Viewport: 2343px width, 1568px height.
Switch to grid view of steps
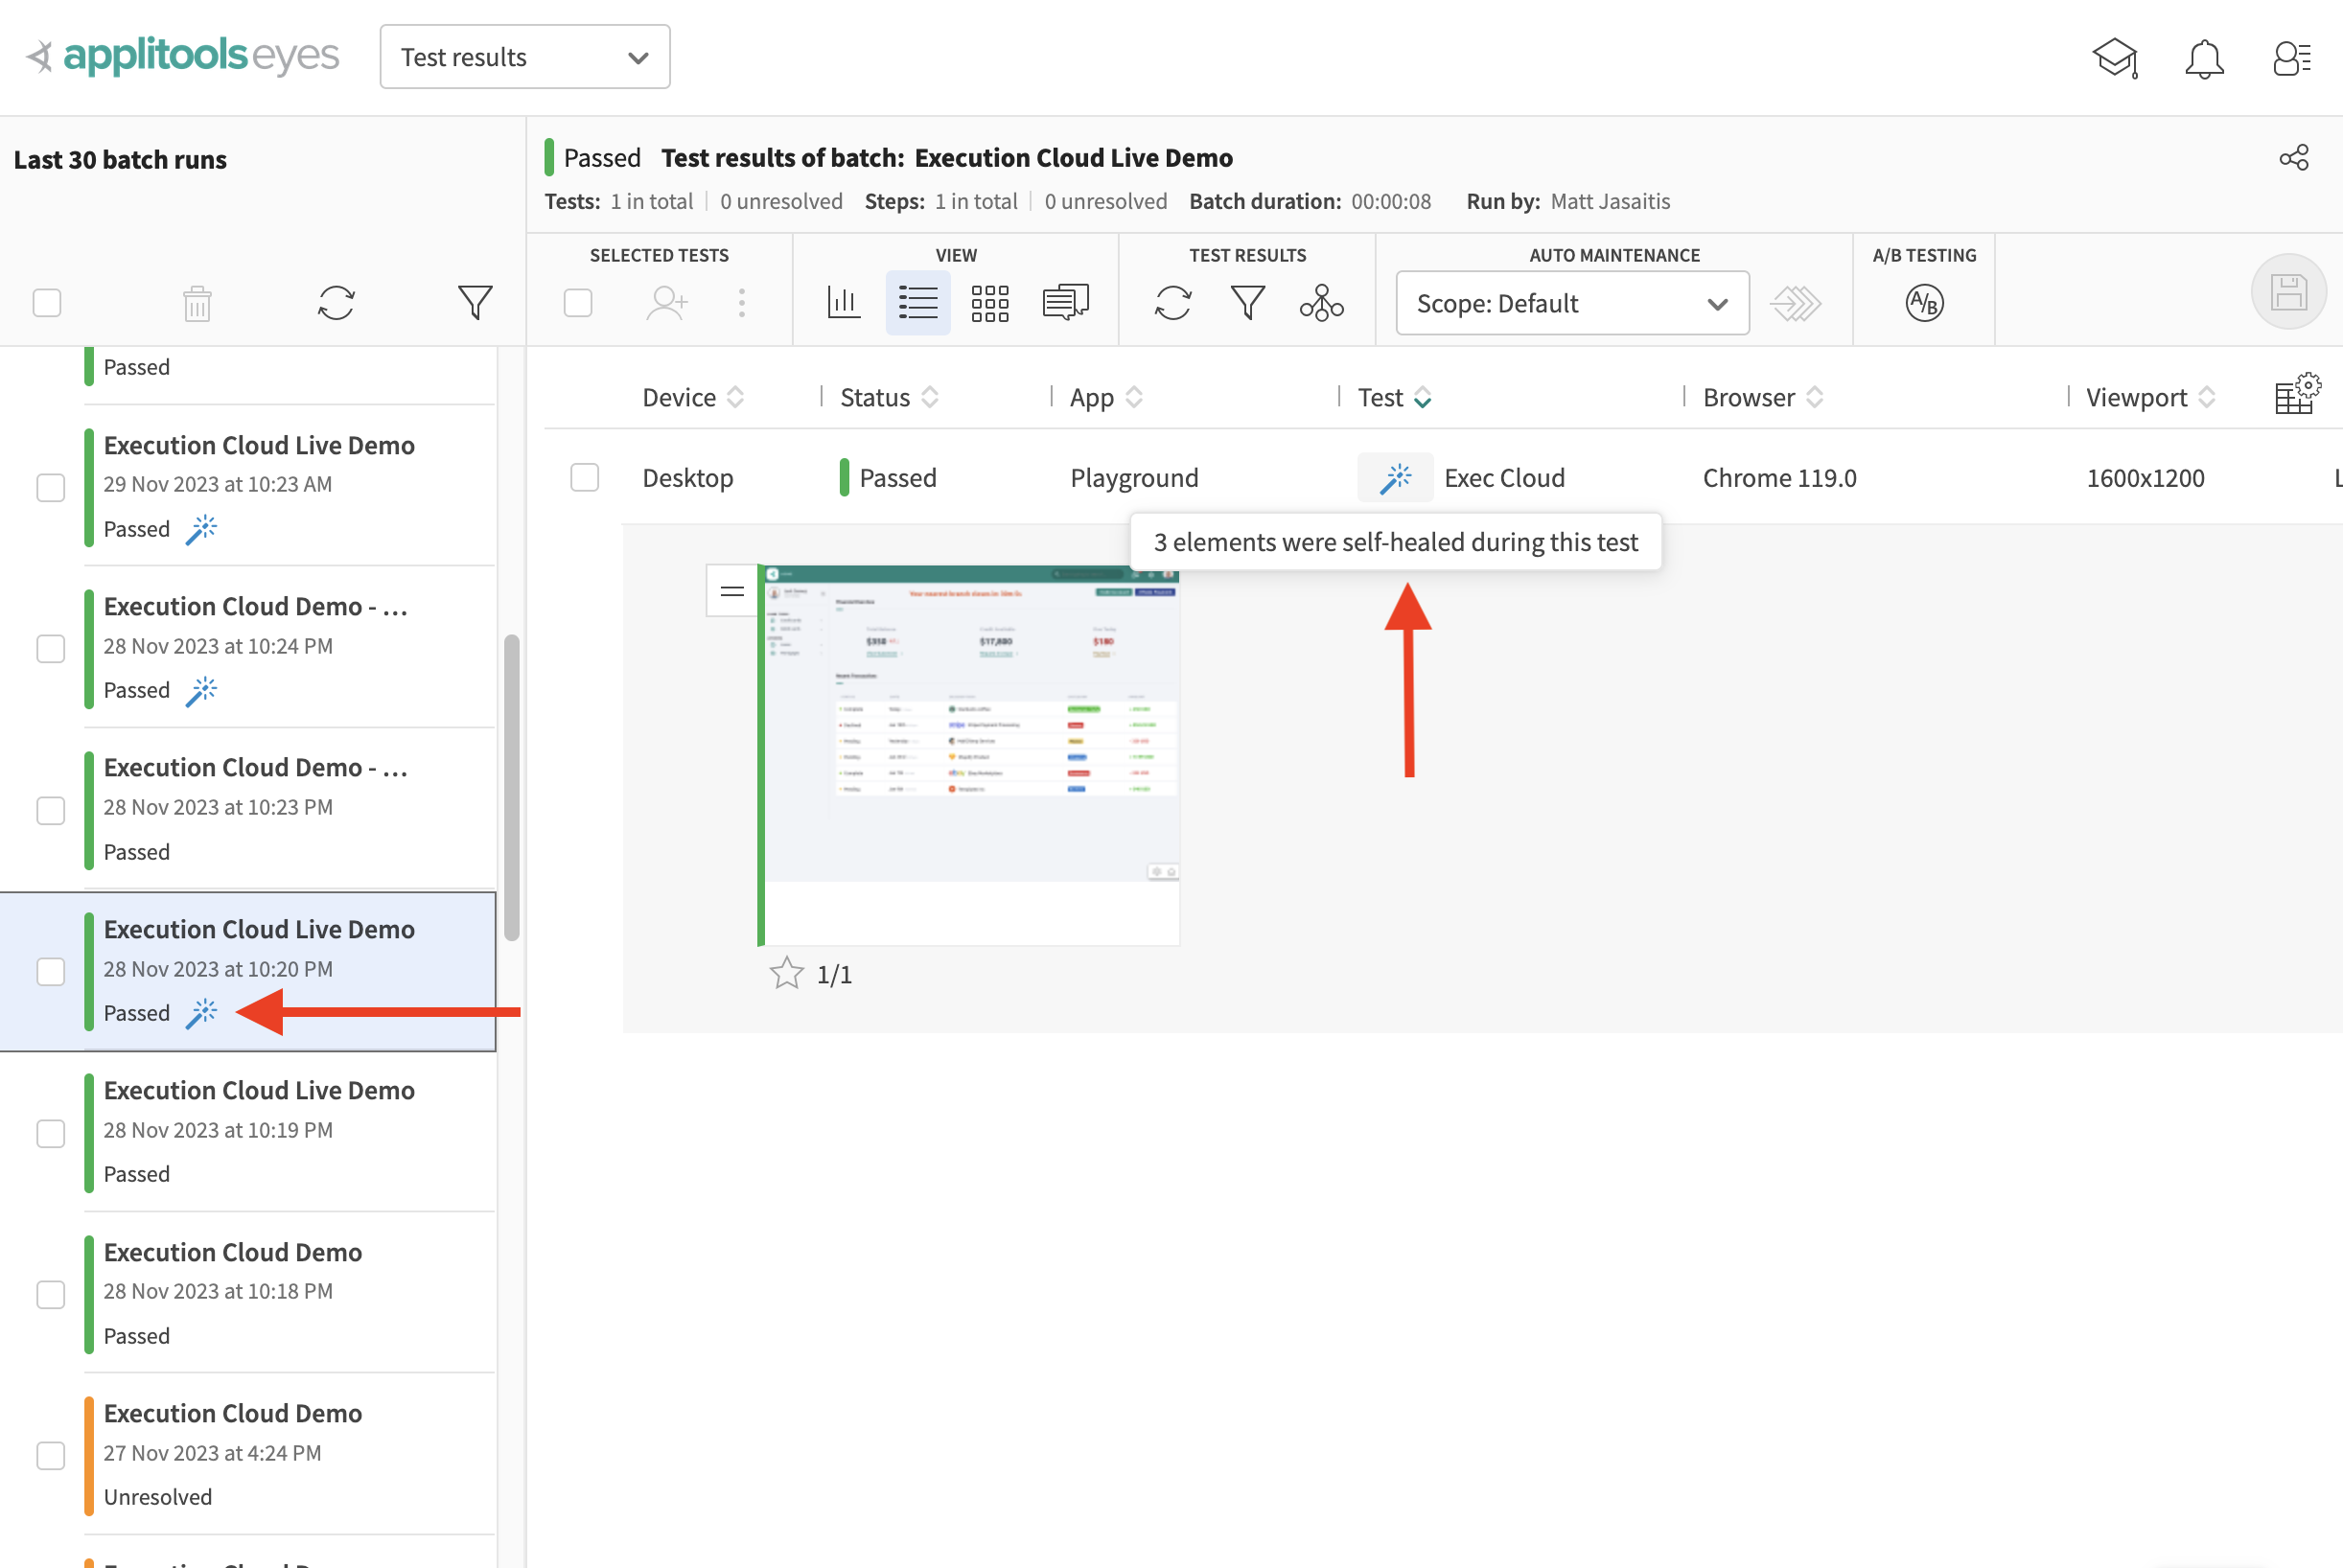(x=989, y=303)
